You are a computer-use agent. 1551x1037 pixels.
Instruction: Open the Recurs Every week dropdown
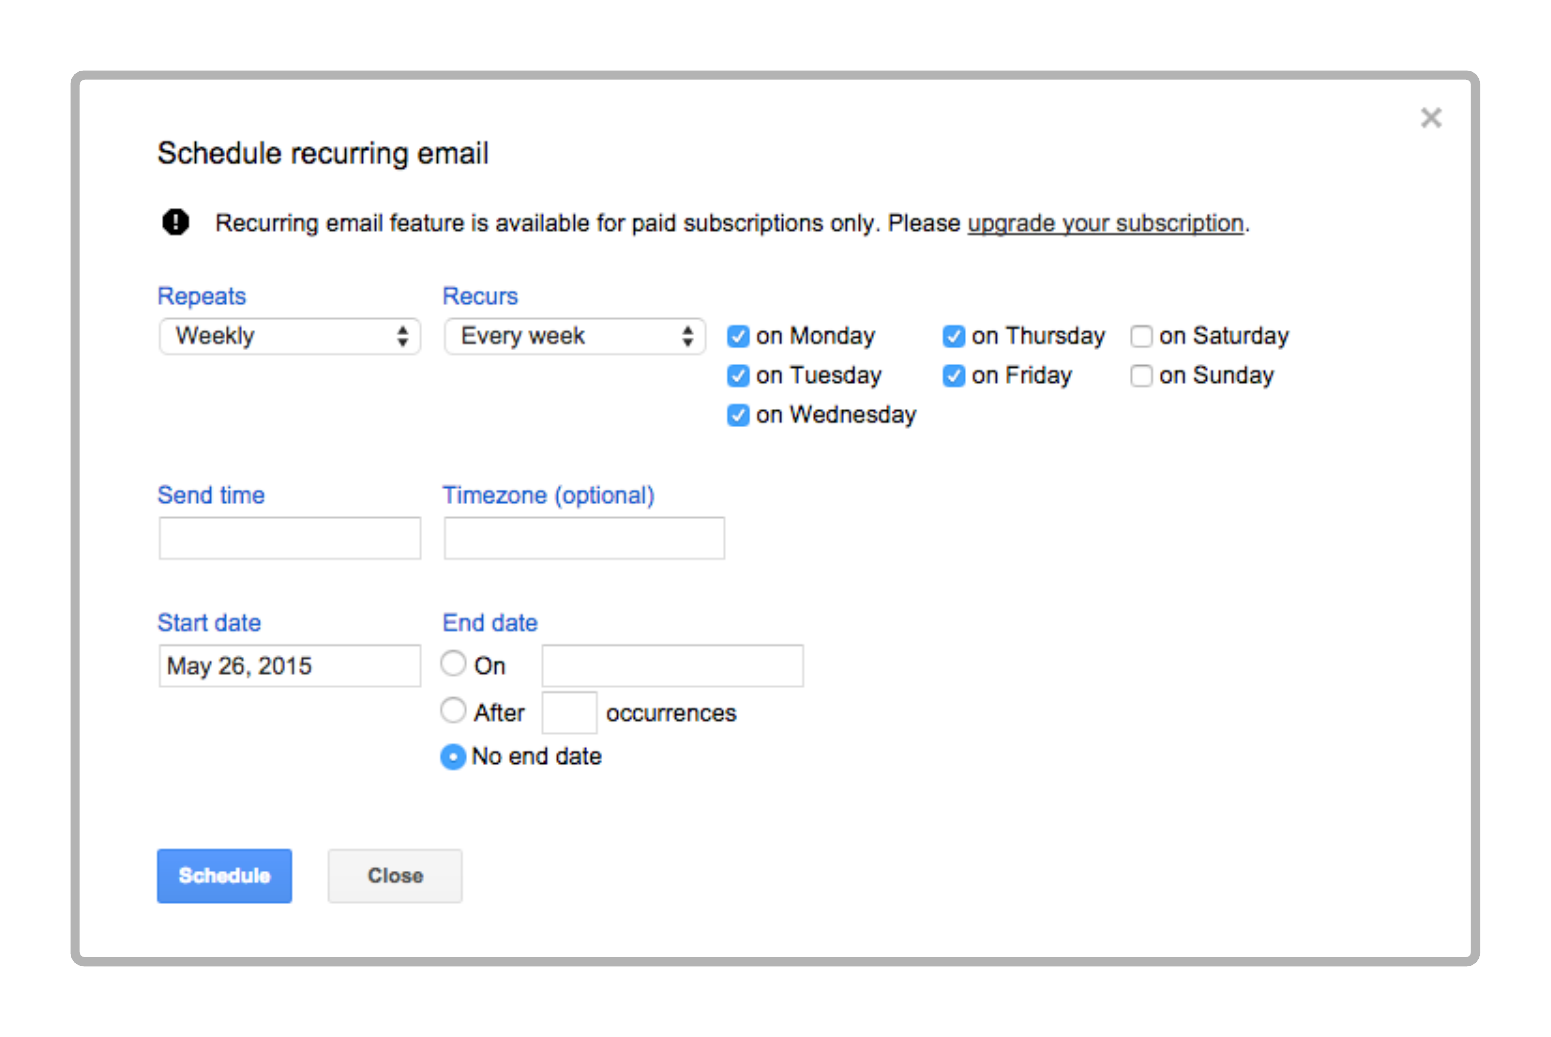tap(575, 336)
